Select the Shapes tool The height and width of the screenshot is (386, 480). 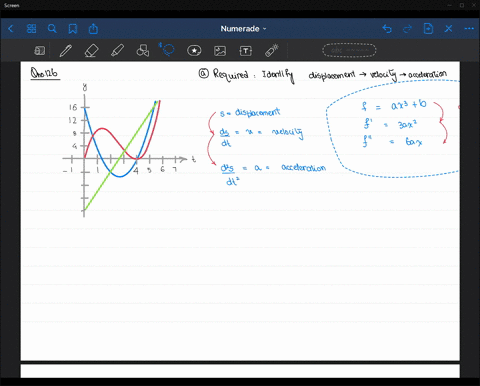click(143, 51)
